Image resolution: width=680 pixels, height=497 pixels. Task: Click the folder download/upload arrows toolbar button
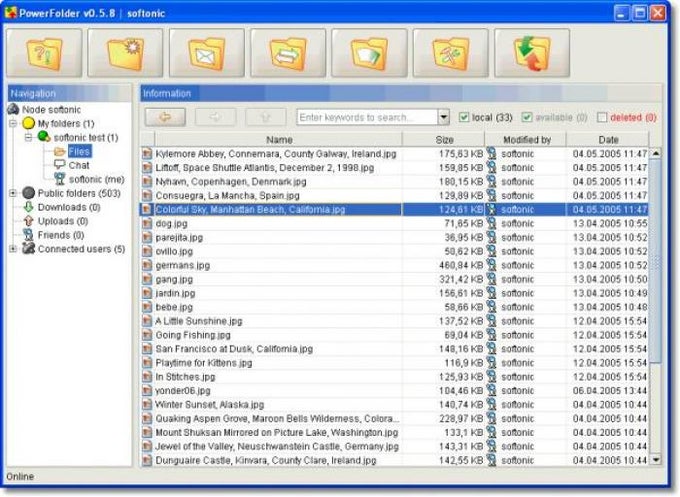[x=532, y=53]
